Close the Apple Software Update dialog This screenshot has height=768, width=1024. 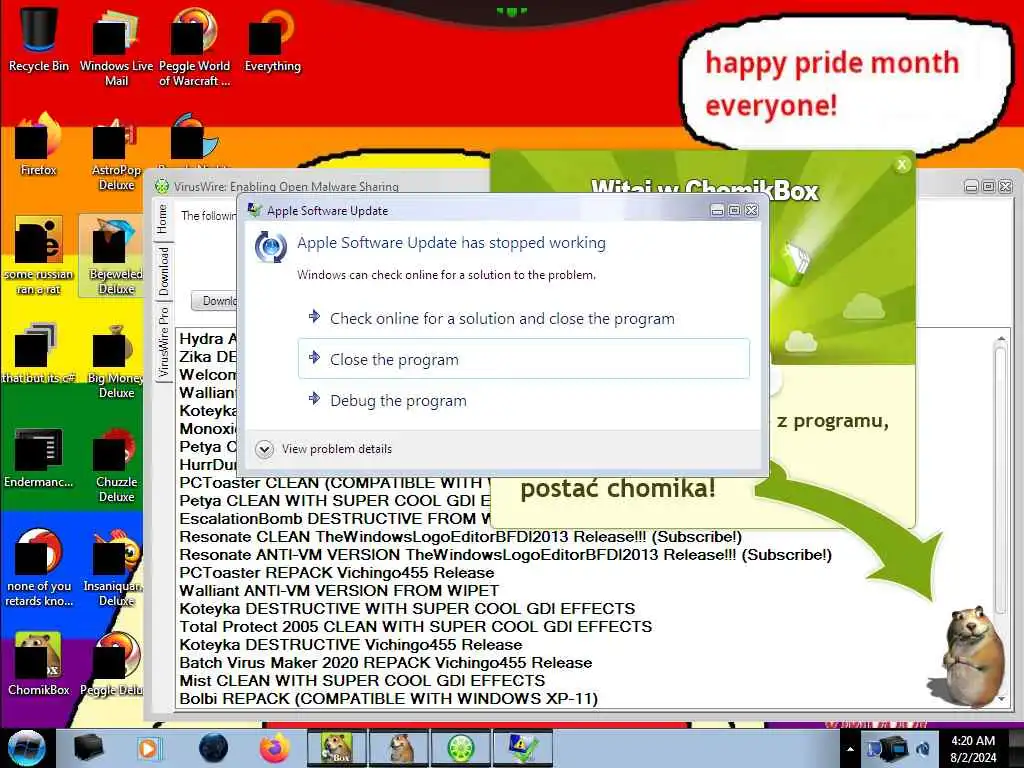tap(752, 210)
